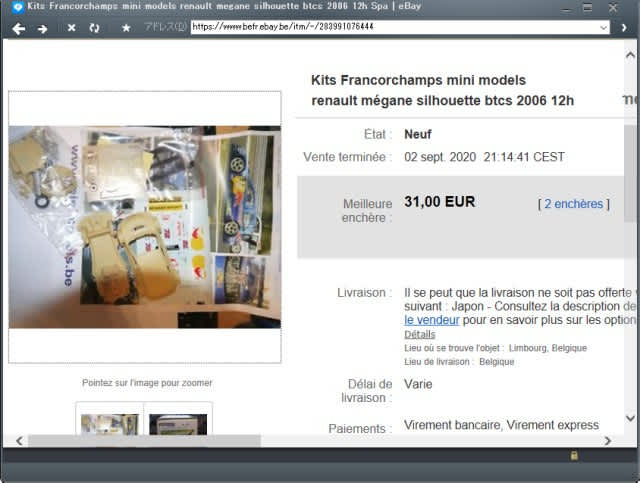This screenshot has height=483, width=640.
Task: Open the le vendeur link
Action: pyautogui.click(x=431, y=320)
